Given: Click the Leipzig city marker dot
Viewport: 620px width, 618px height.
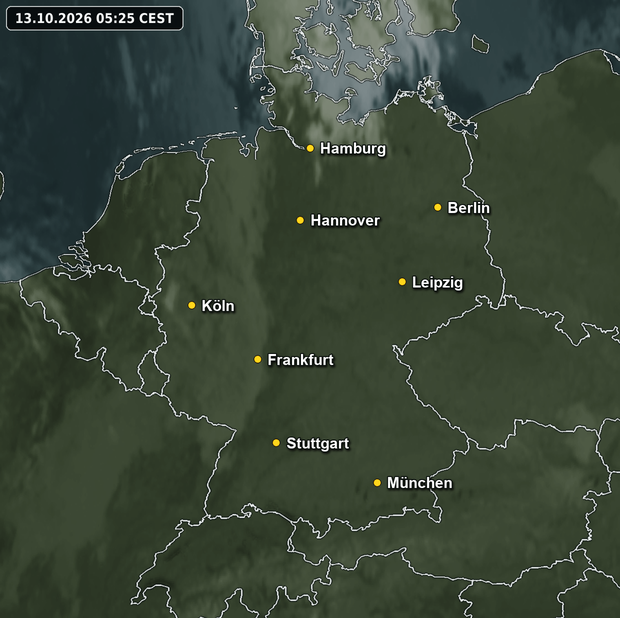Looking at the screenshot, I should [402, 282].
